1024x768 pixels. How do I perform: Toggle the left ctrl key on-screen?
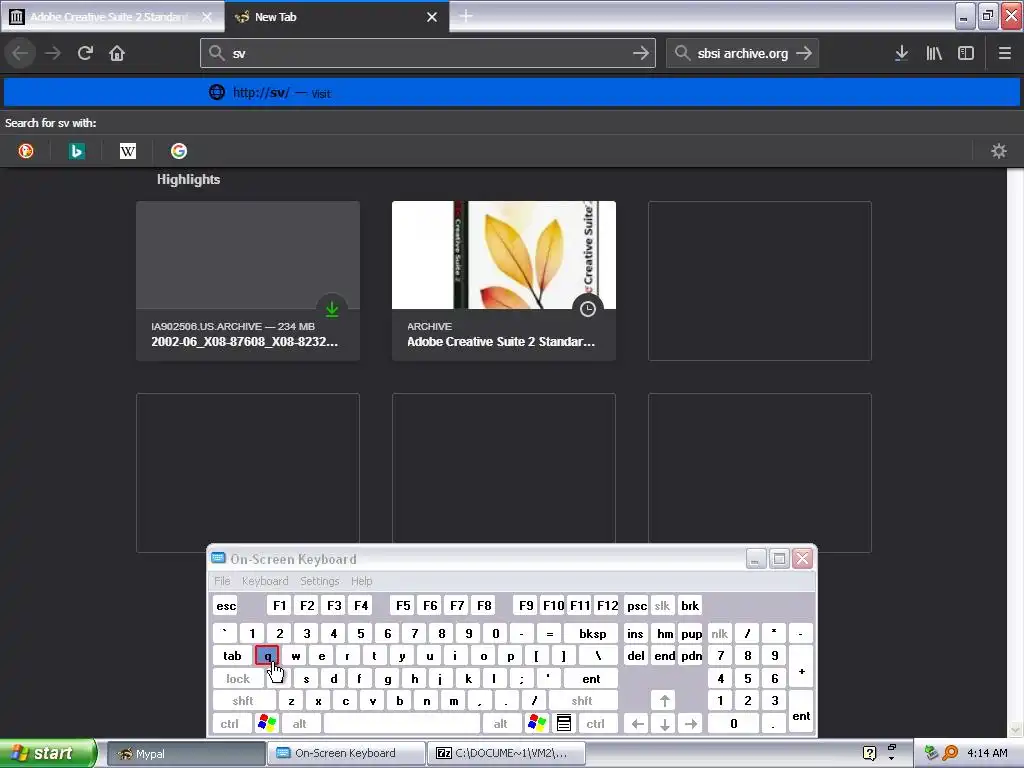click(x=229, y=724)
